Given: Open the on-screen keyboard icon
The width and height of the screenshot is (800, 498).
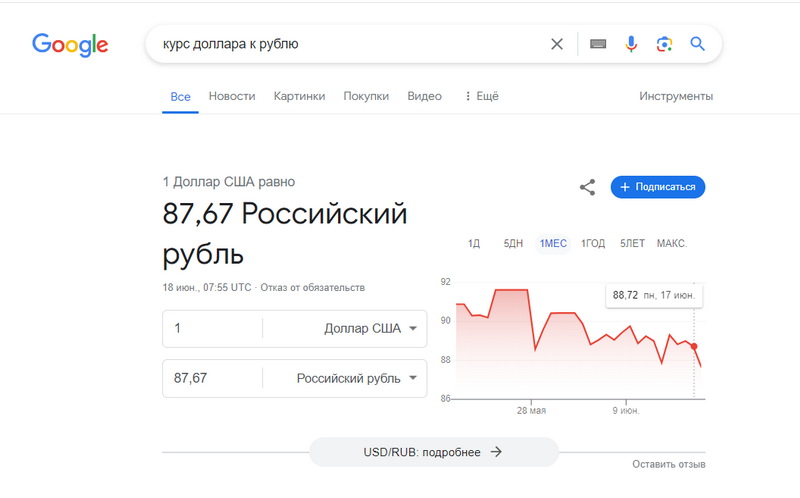Looking at the screenshot, I should coord(598,44).
